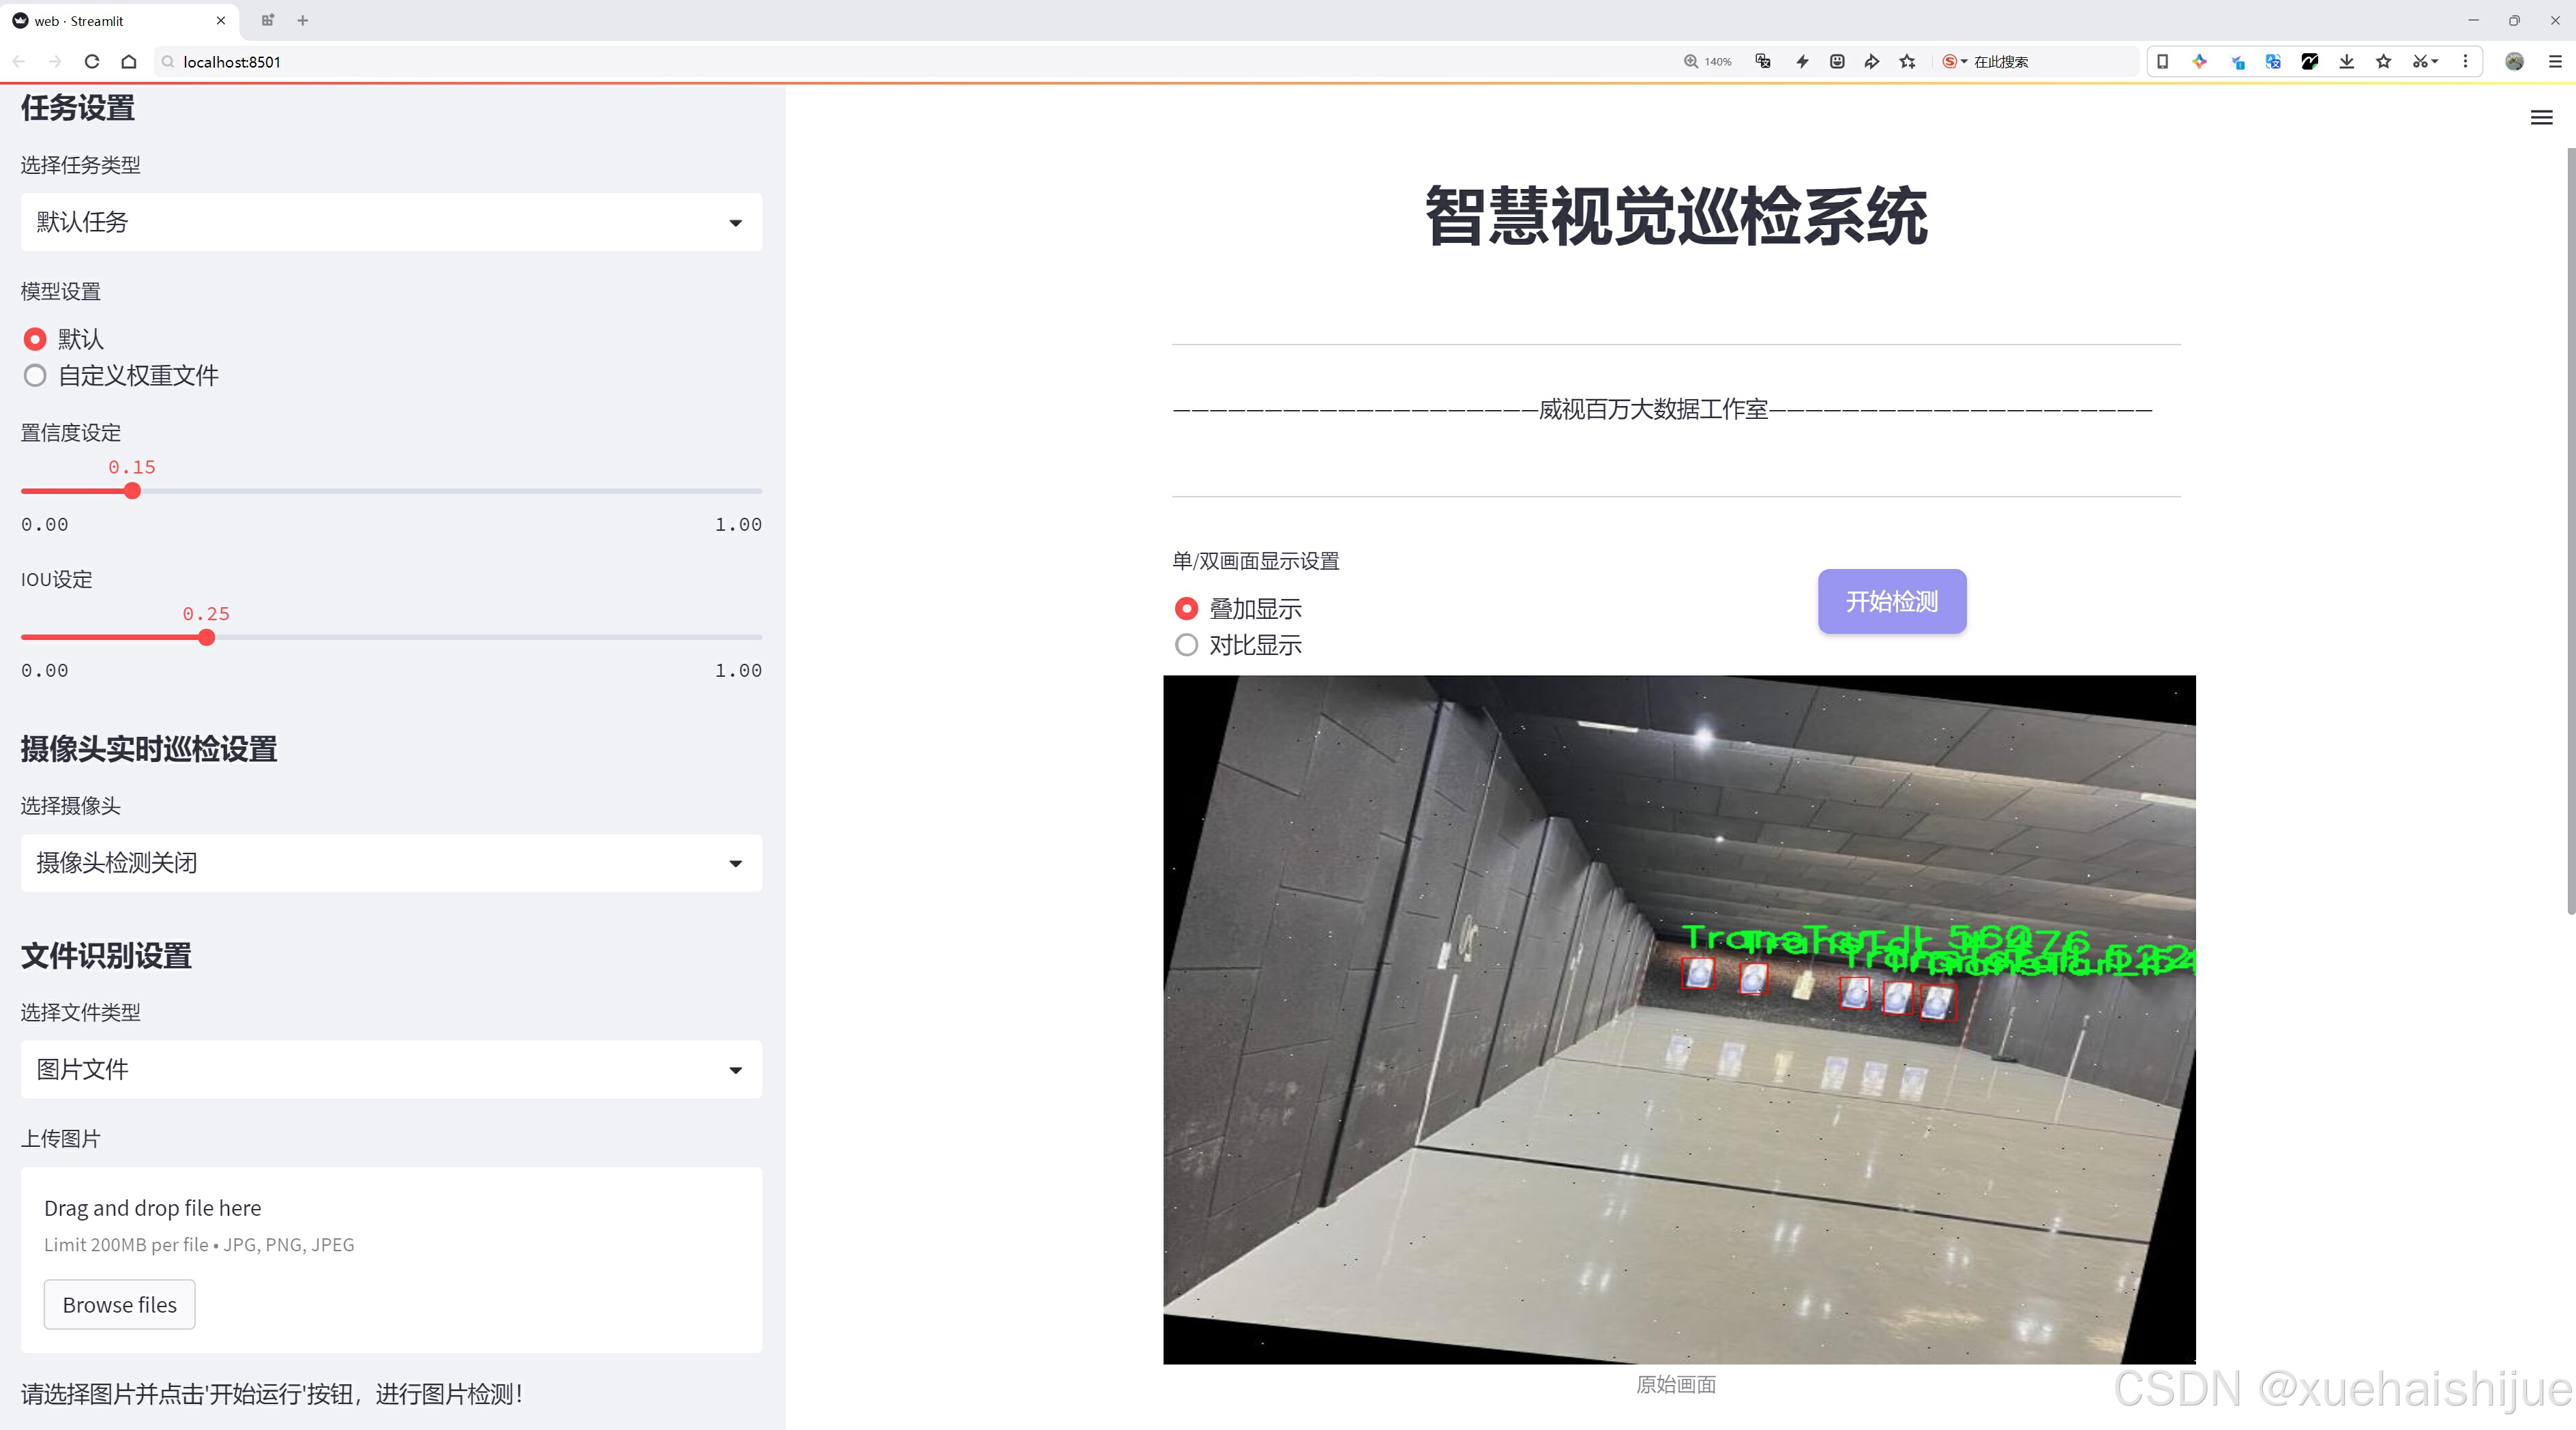The width and height of the screenshot is (2576, 1430).
Task: Click the 威视百万大数据工作室 text line
Action: click(1653, 409)
